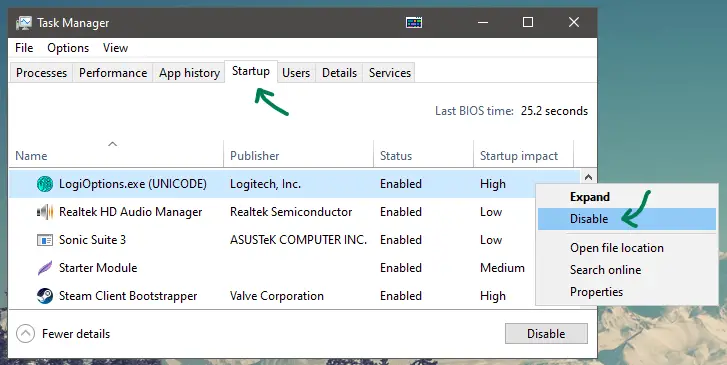Click the LogiOptions.exe app icon
727x365 pixels.
(x=45, y=184)
